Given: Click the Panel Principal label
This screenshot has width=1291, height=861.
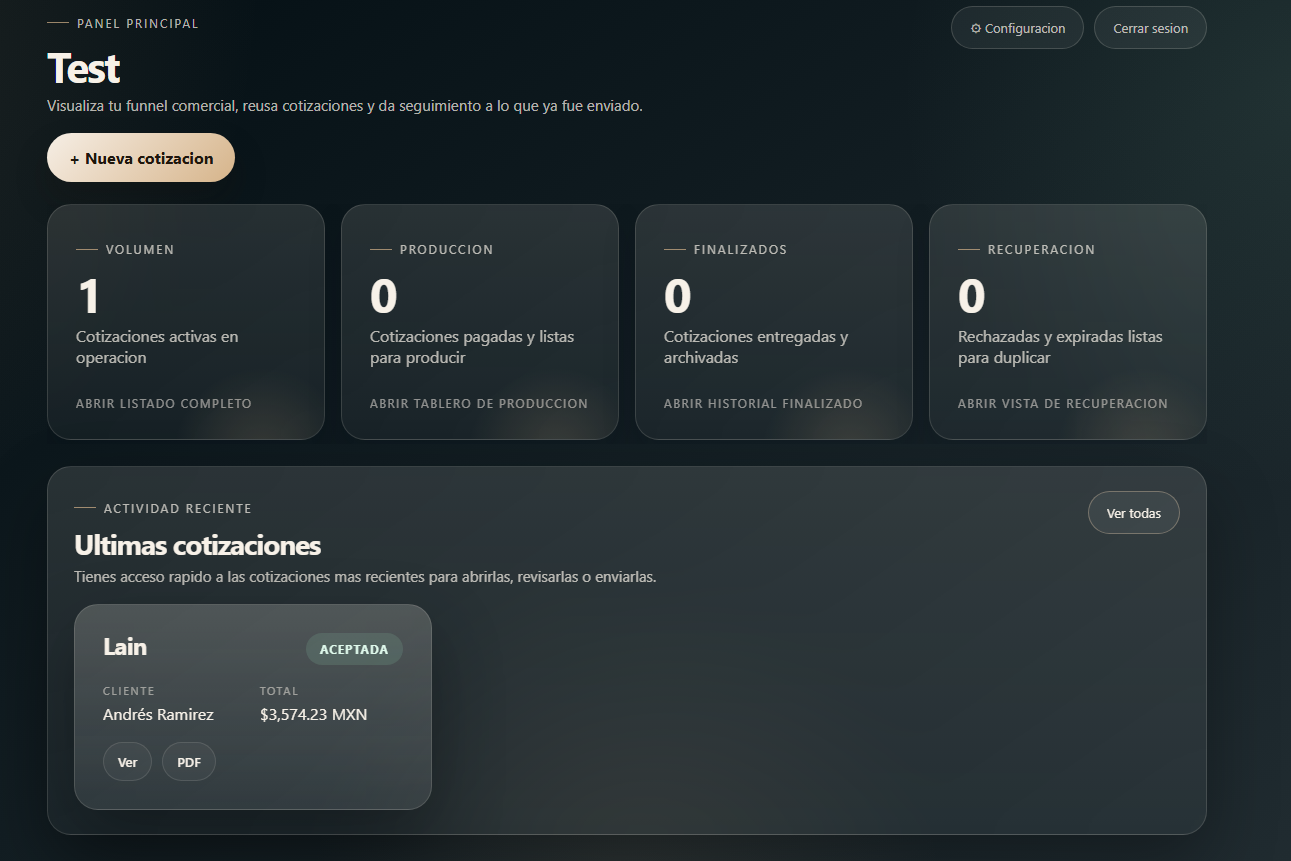Looking at the screenshot, I should pyautogui.click(x=138, y=24).
